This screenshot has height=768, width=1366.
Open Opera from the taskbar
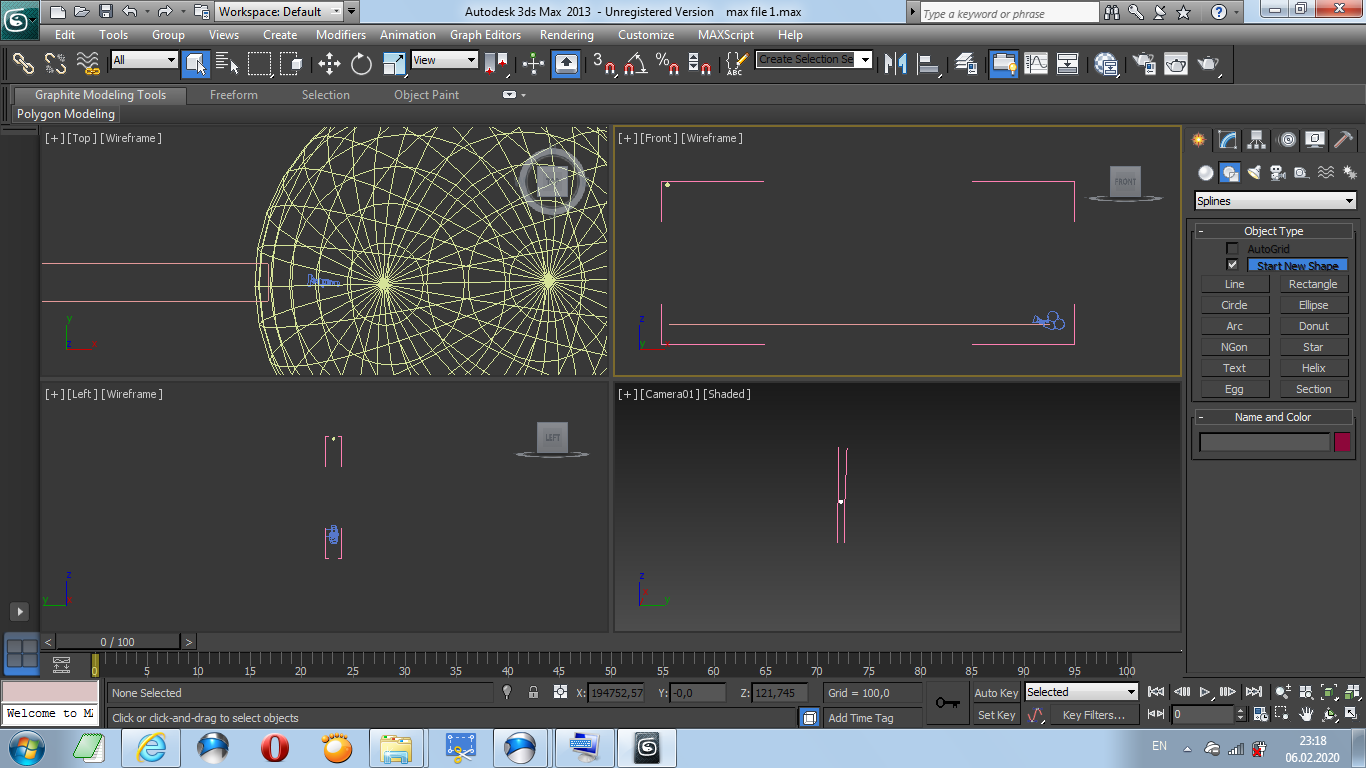point(275,747)
